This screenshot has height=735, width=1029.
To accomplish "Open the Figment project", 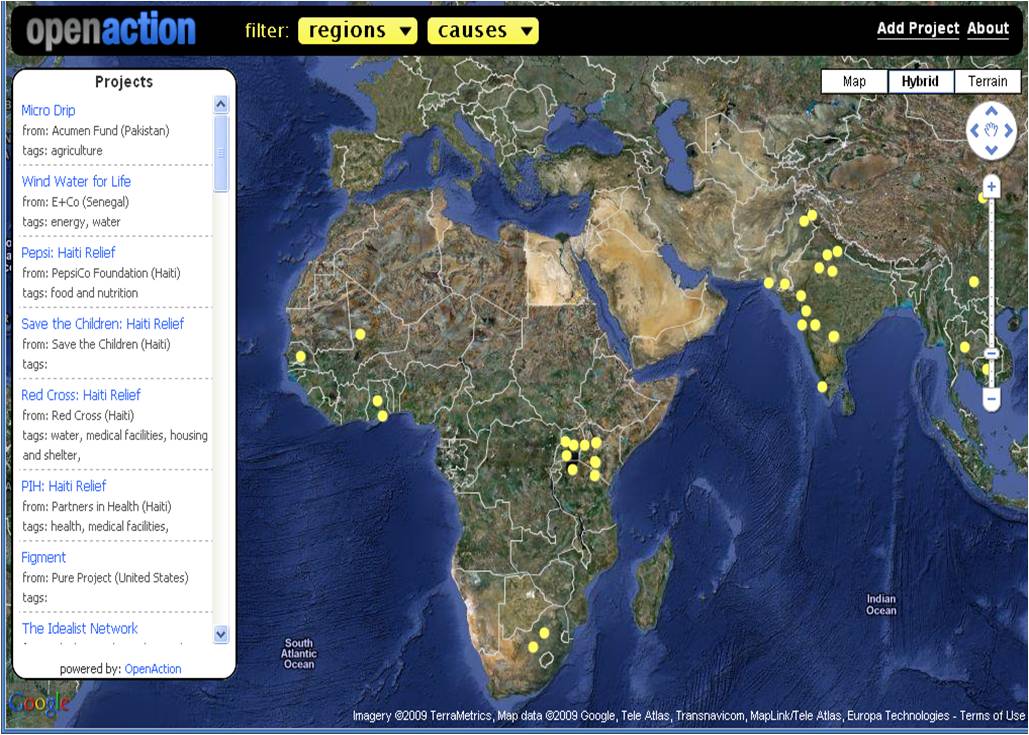I will (43, 558).
